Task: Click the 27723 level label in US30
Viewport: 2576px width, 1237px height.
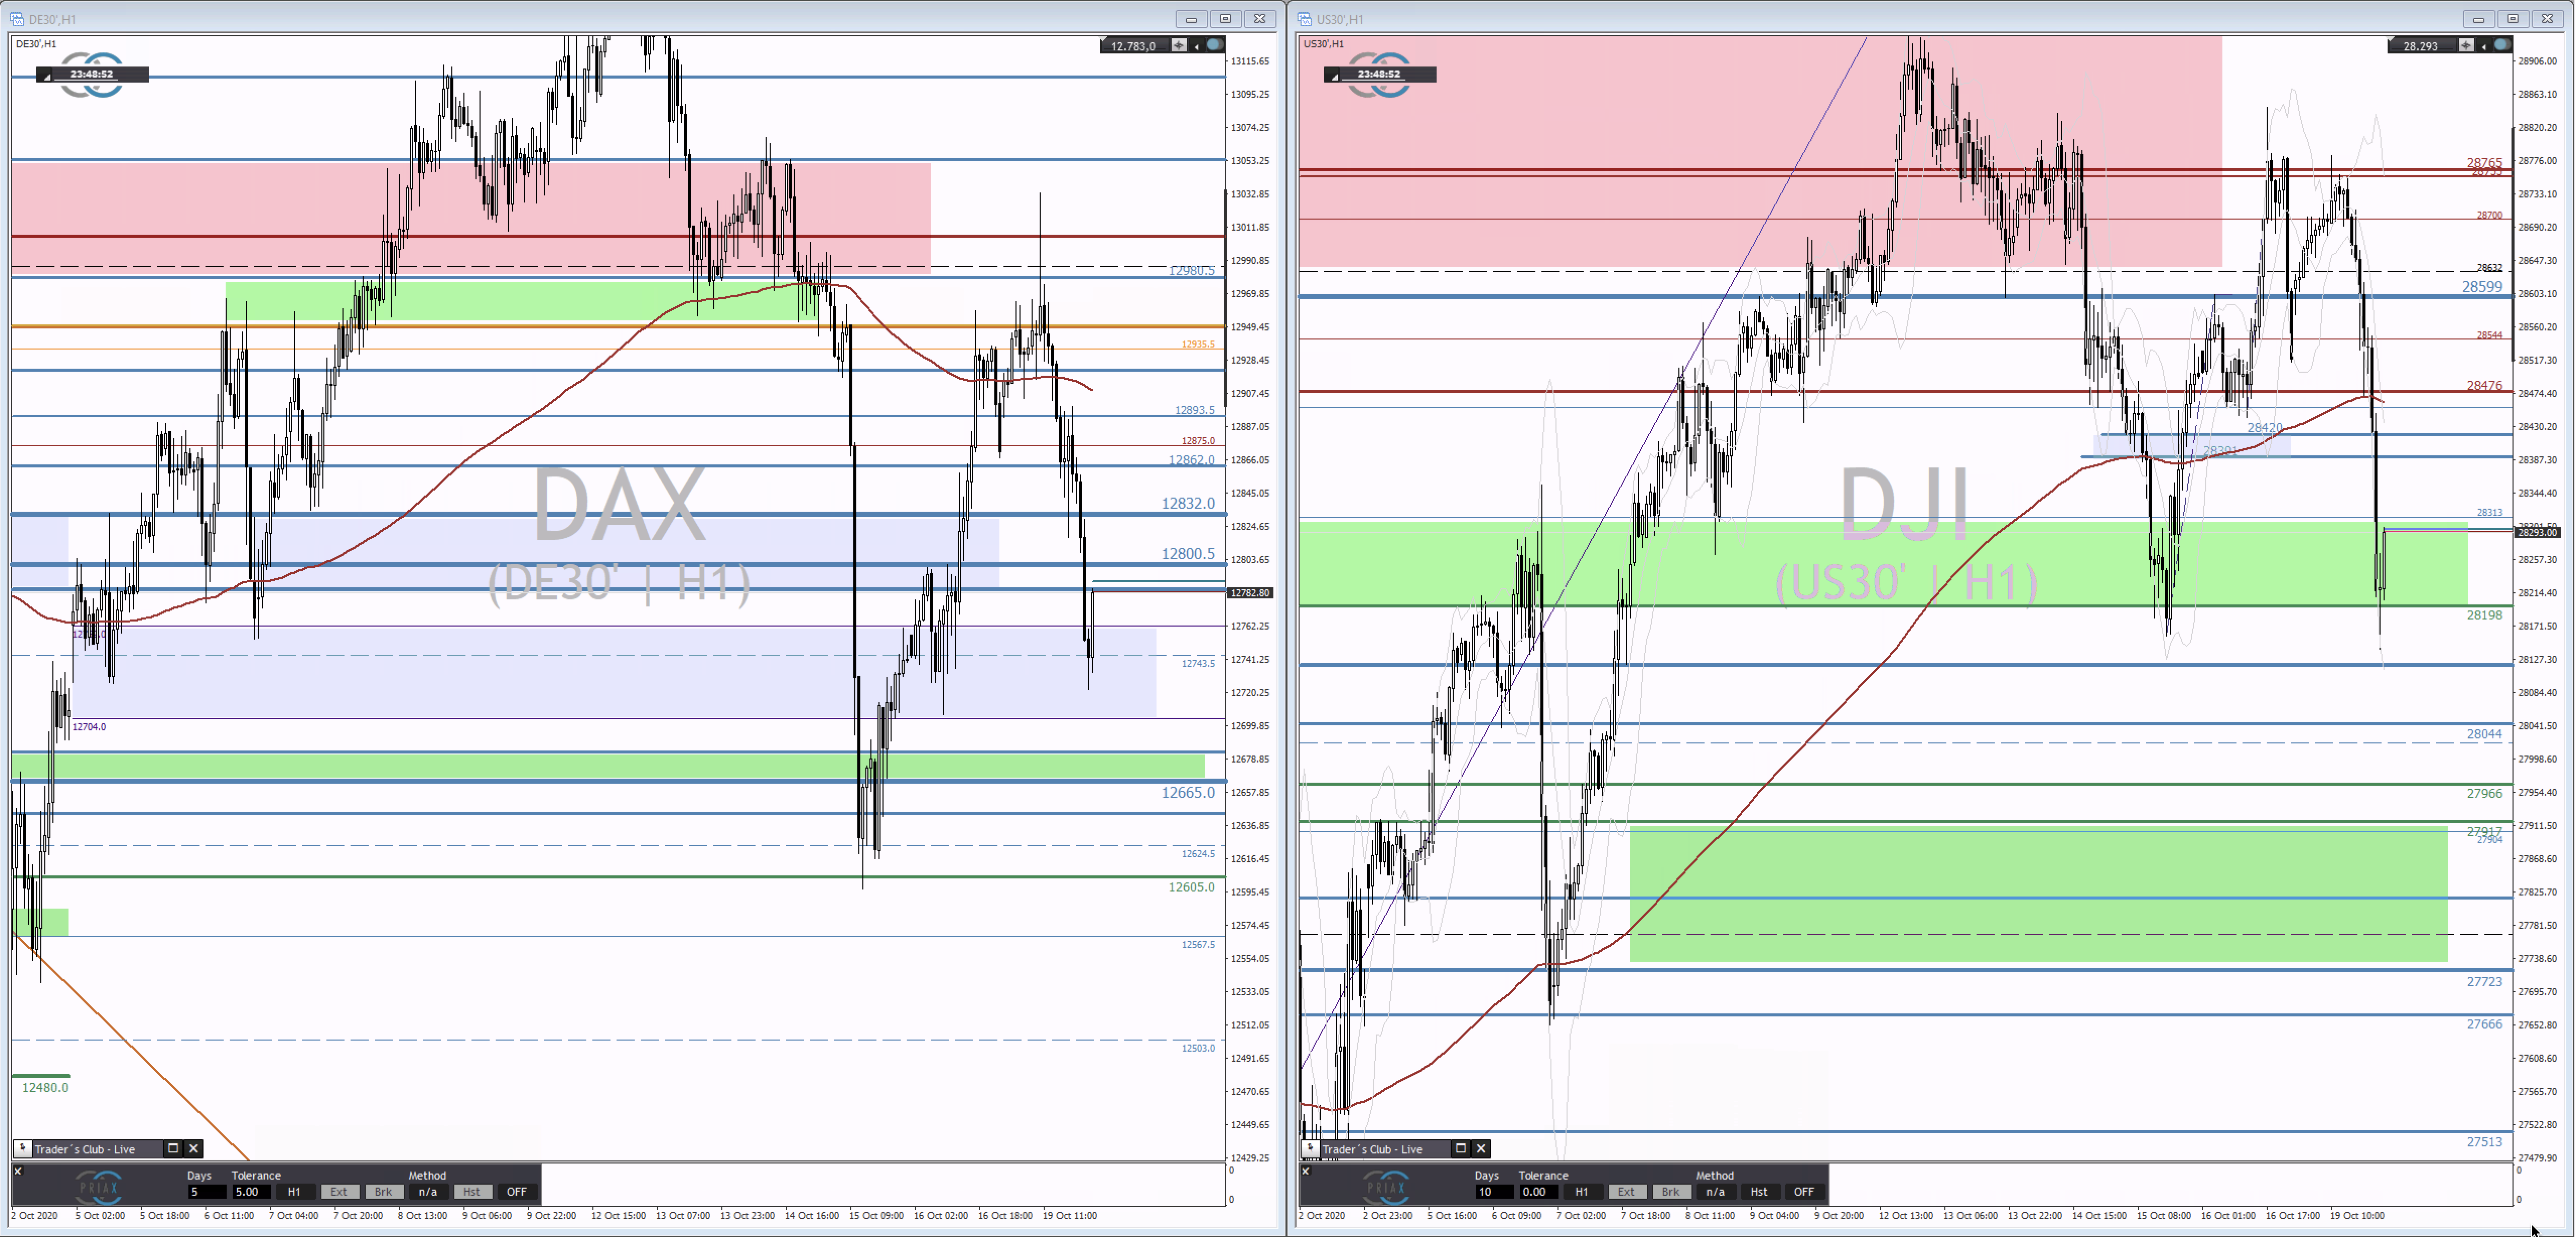Action: (2484, 982)
